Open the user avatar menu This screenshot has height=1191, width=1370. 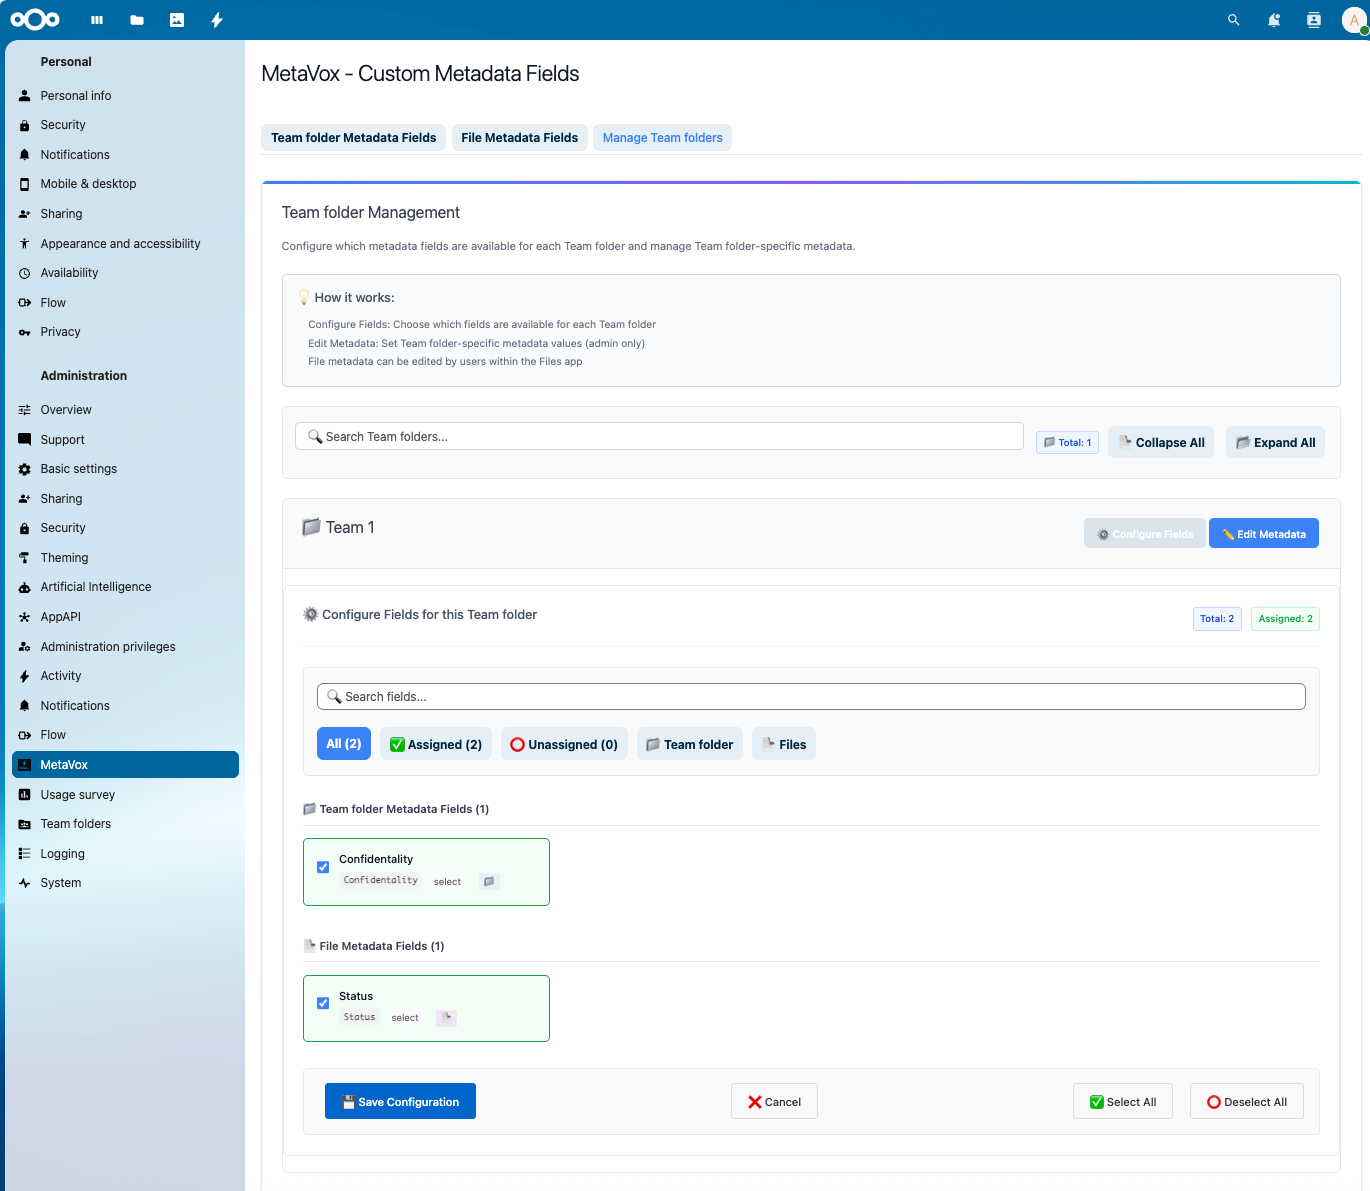pyautogui.click(x=1354, y=20)
